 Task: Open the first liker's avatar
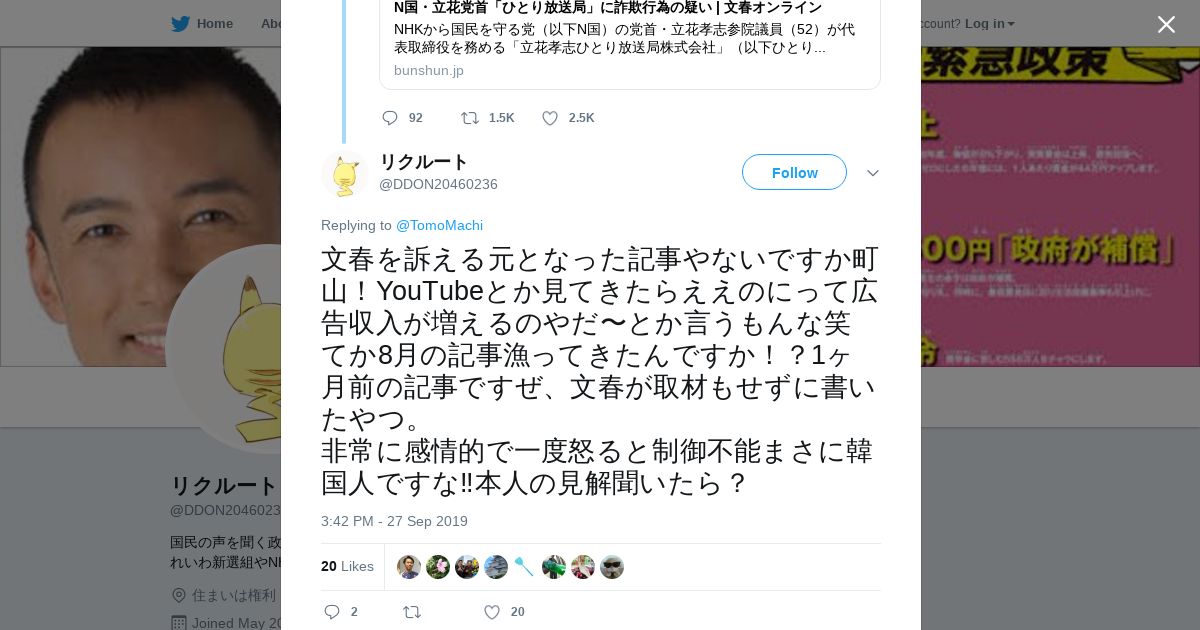pos(408,567)
